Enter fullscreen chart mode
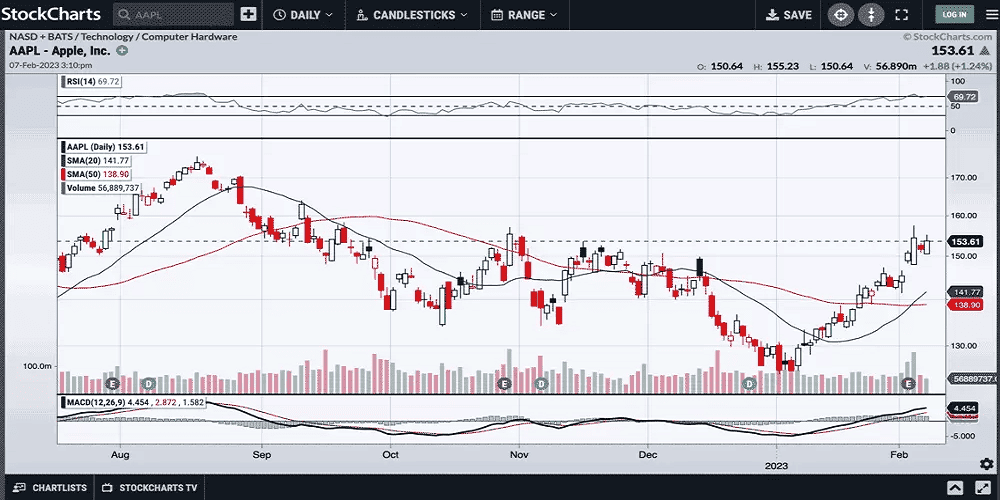The width and height of the screenshot is (1000, 500). [901, 15]
